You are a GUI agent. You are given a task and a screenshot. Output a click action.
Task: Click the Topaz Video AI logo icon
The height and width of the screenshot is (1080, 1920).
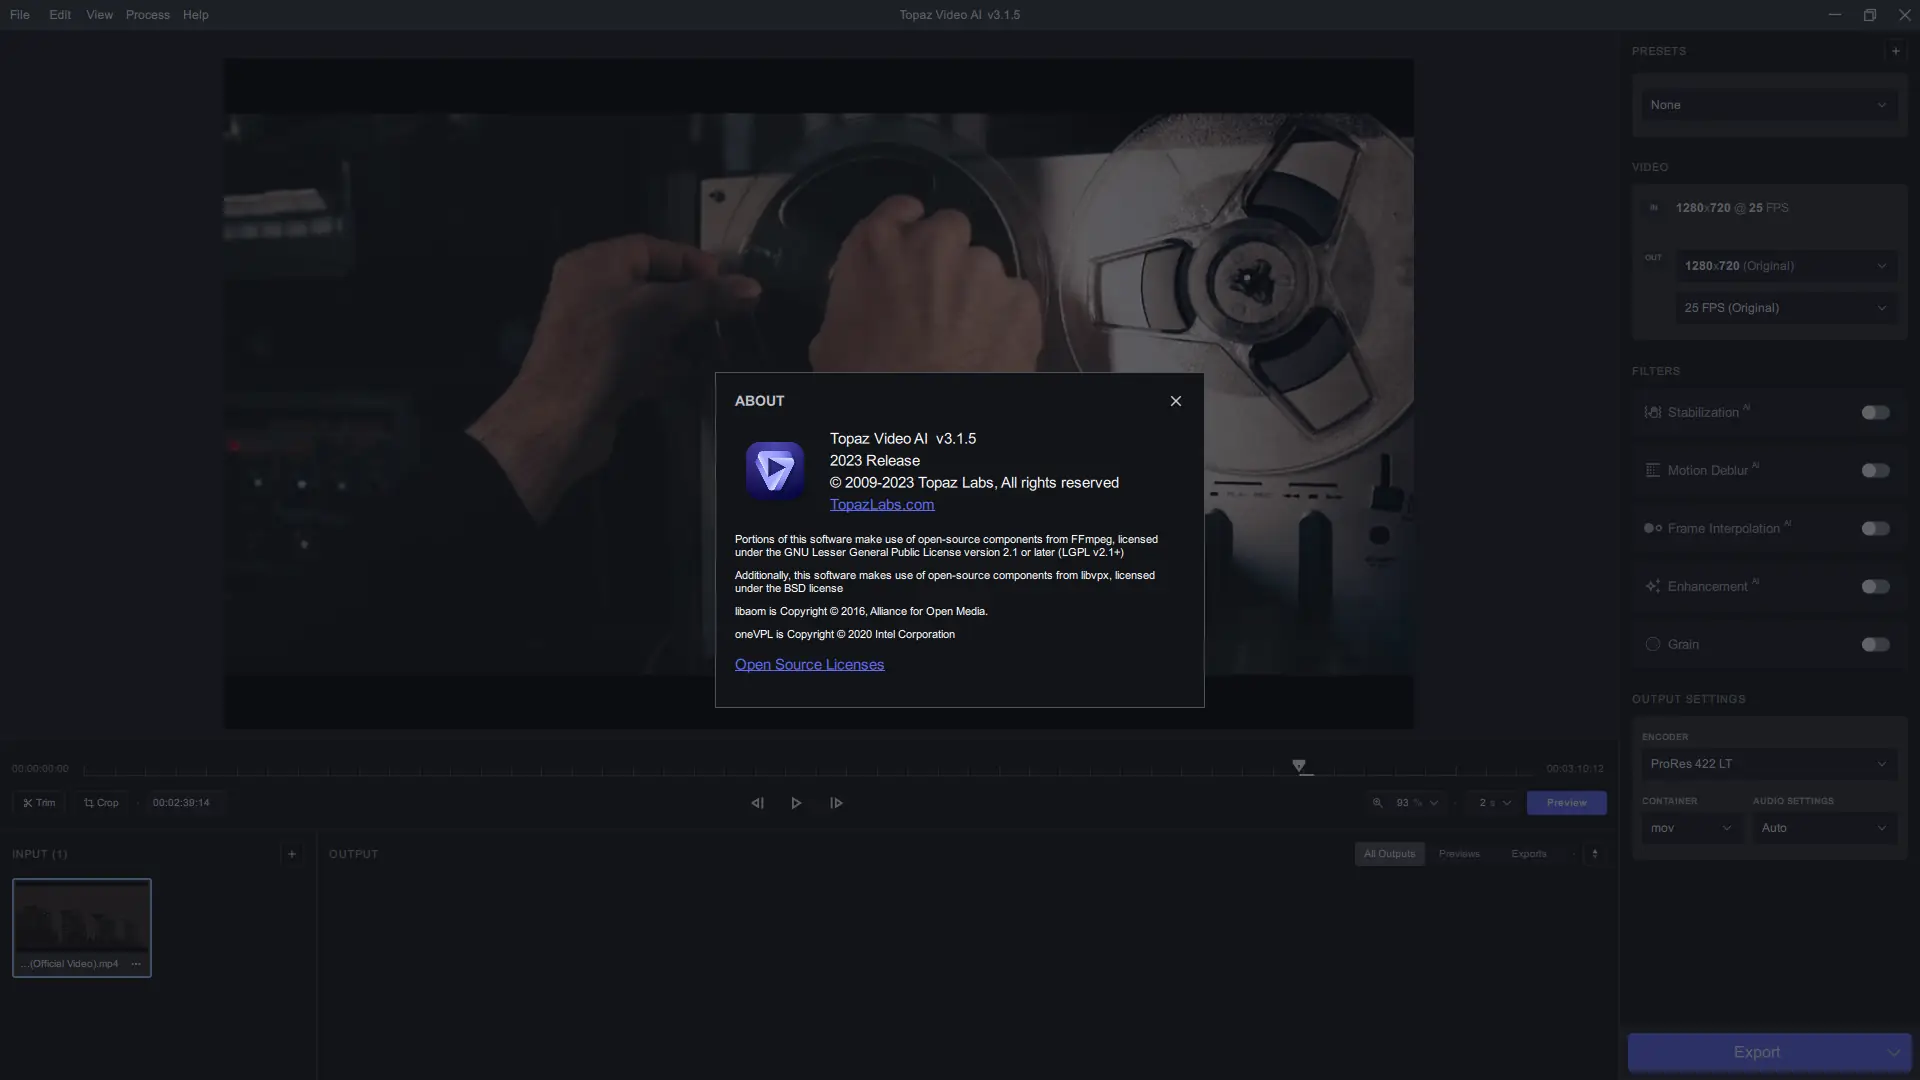(774, 470)
